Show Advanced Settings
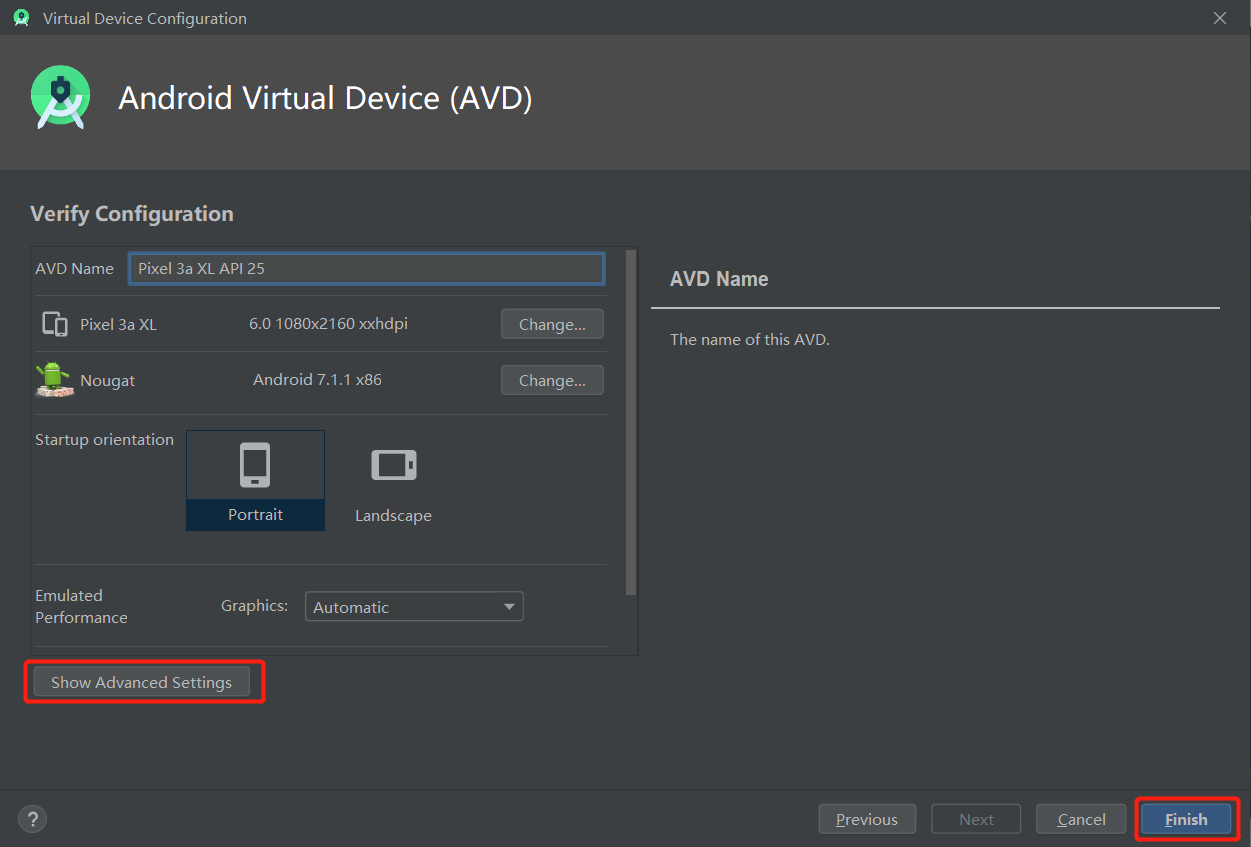This screenshot has height=847, width=1251. pyautogui.click(x=141, y=682)
